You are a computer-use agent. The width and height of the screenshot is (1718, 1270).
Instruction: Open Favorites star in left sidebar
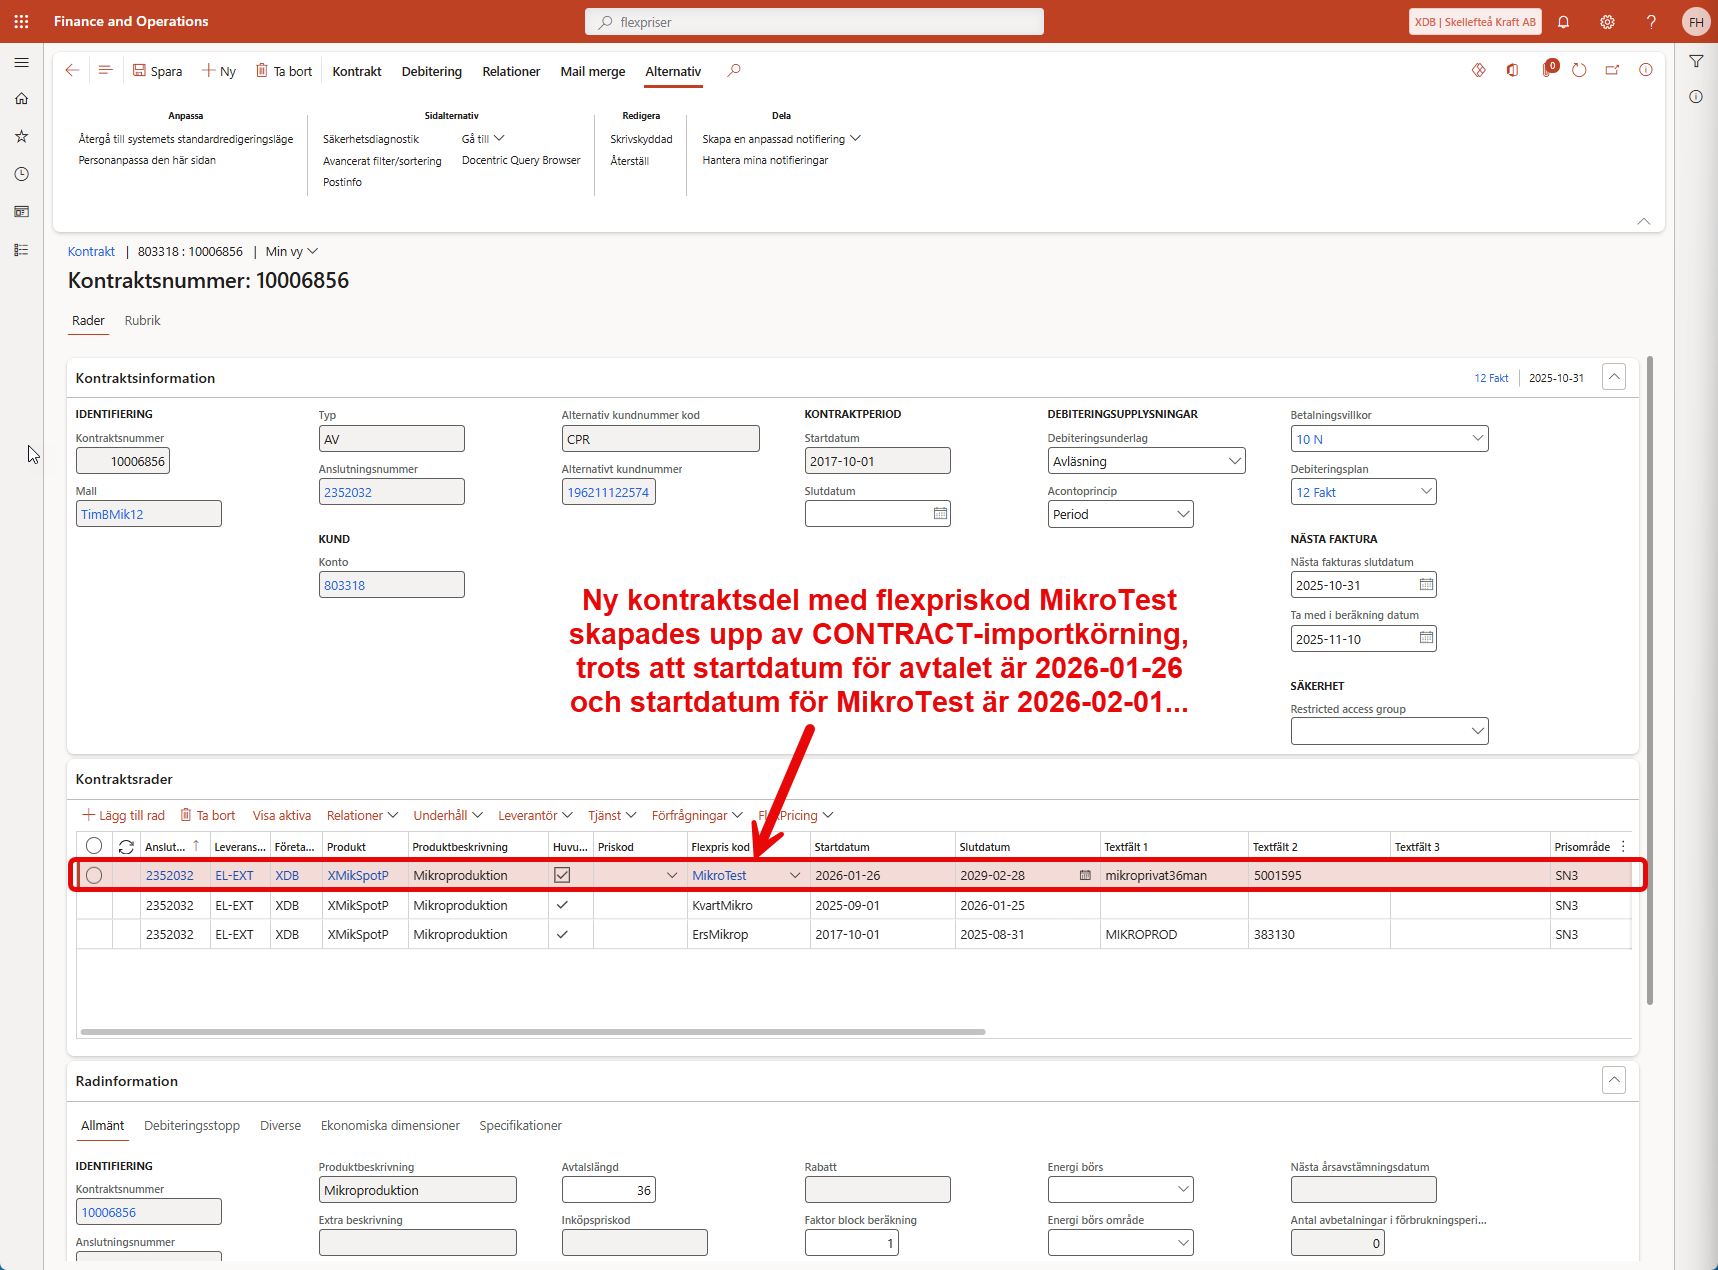pos(21,136)
